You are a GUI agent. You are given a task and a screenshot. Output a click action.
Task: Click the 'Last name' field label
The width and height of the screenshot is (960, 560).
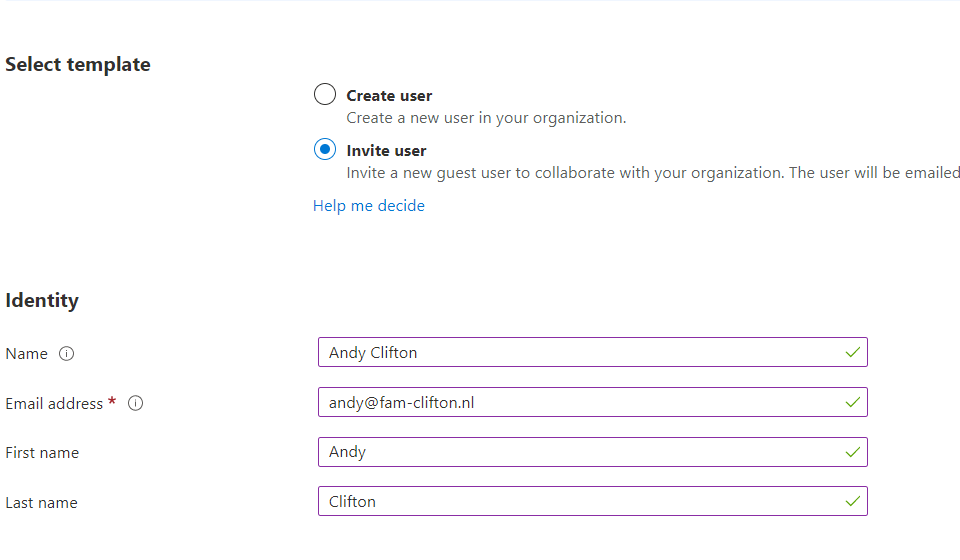pos(41,503)
